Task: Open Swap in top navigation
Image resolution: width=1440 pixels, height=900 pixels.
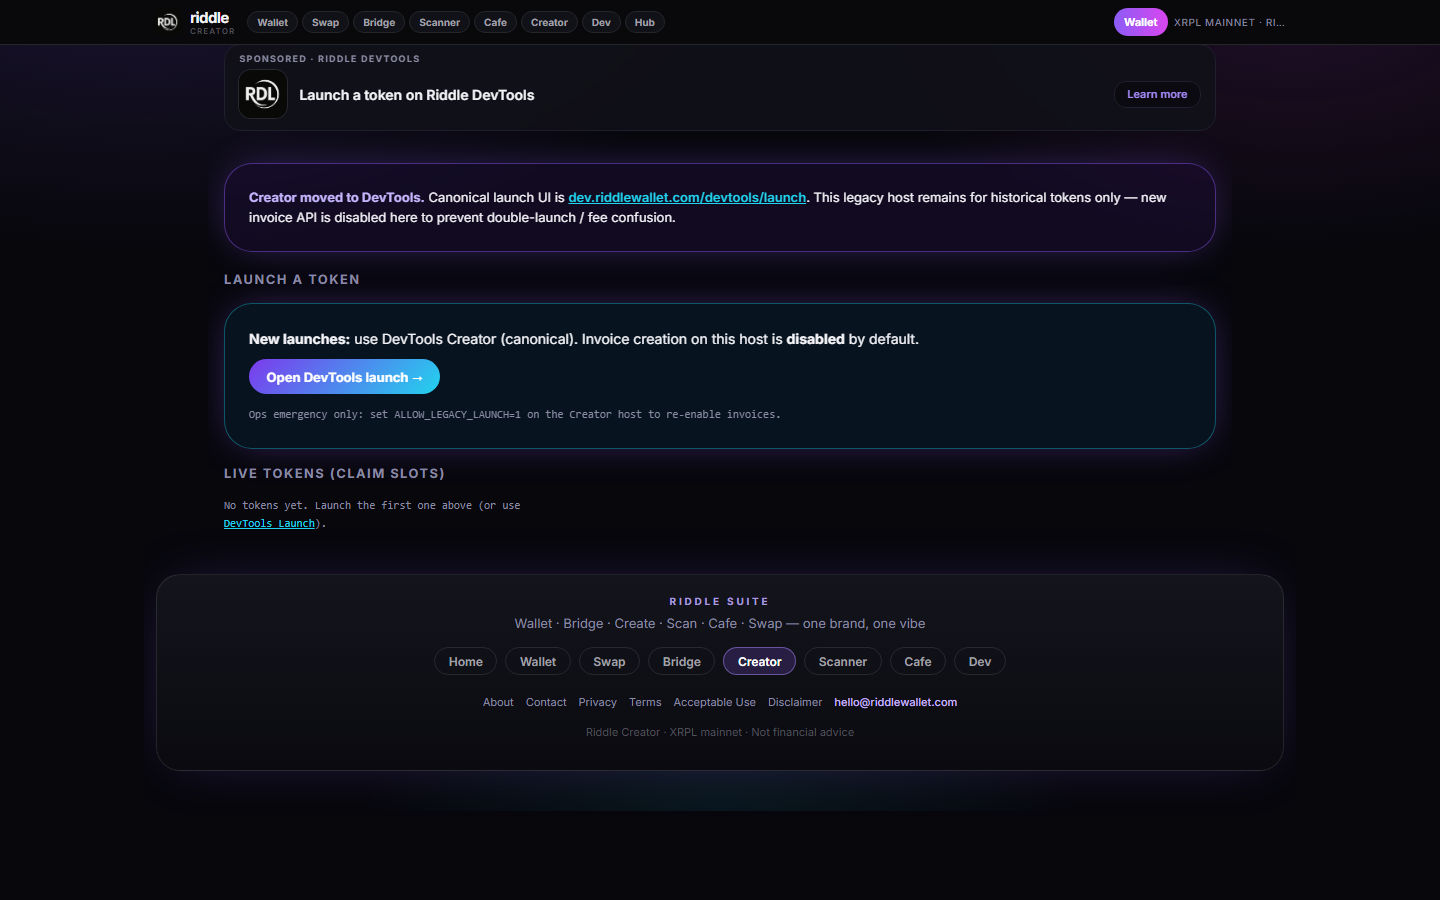Action: click(325, 22)
